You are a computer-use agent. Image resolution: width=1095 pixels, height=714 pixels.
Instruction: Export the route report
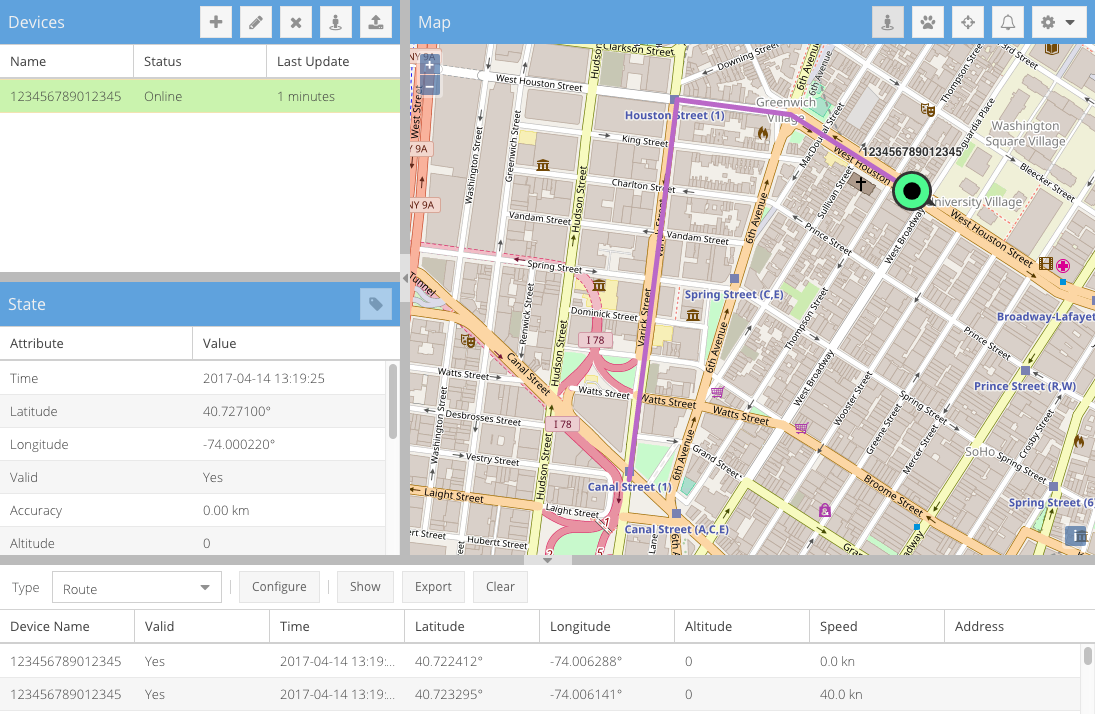point(433,587)
